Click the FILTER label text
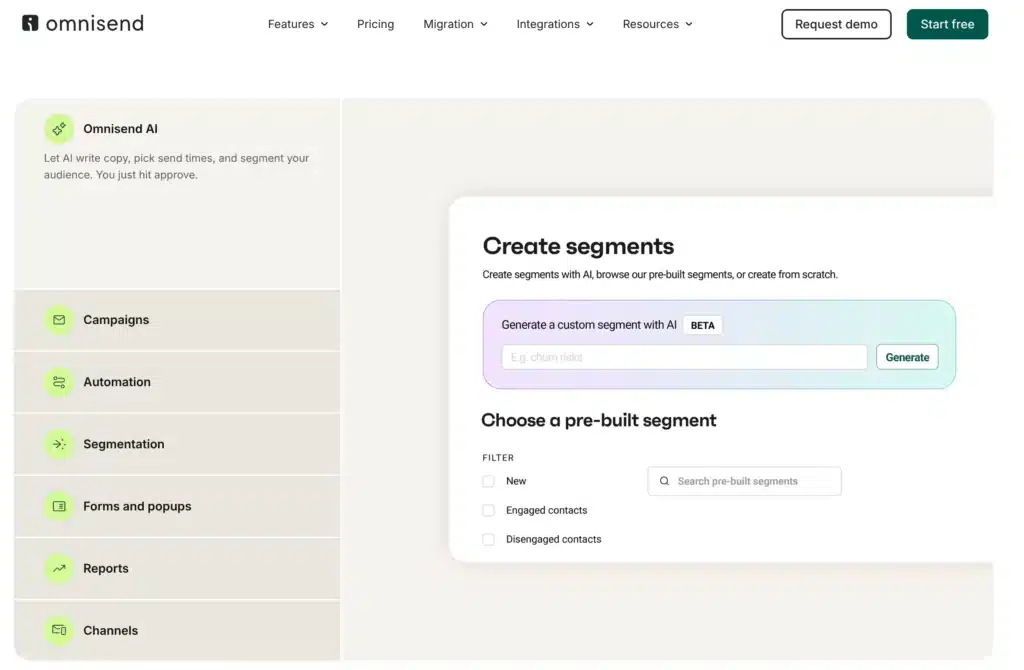Screen dimensions: 1024x670 (498, 458)
